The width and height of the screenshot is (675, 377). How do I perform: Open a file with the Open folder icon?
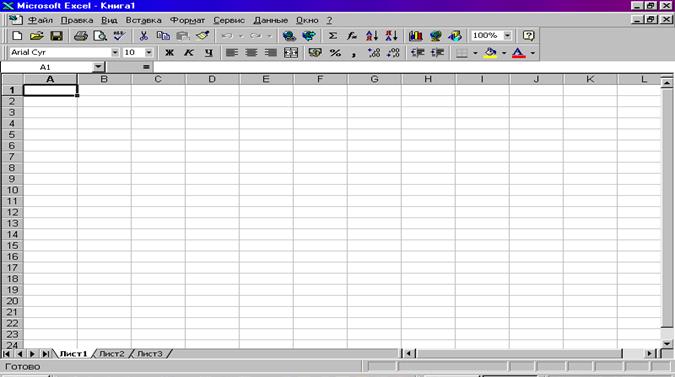(37, 36)
